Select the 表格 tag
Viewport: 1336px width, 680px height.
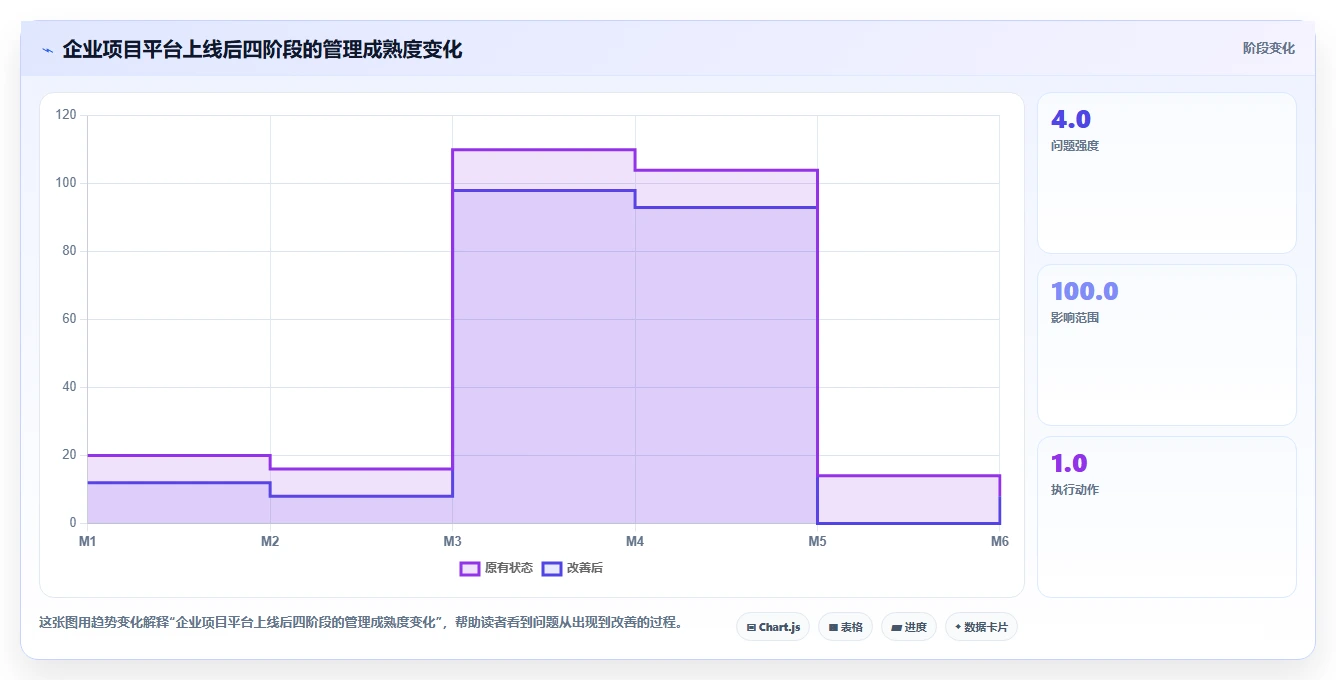845,627
